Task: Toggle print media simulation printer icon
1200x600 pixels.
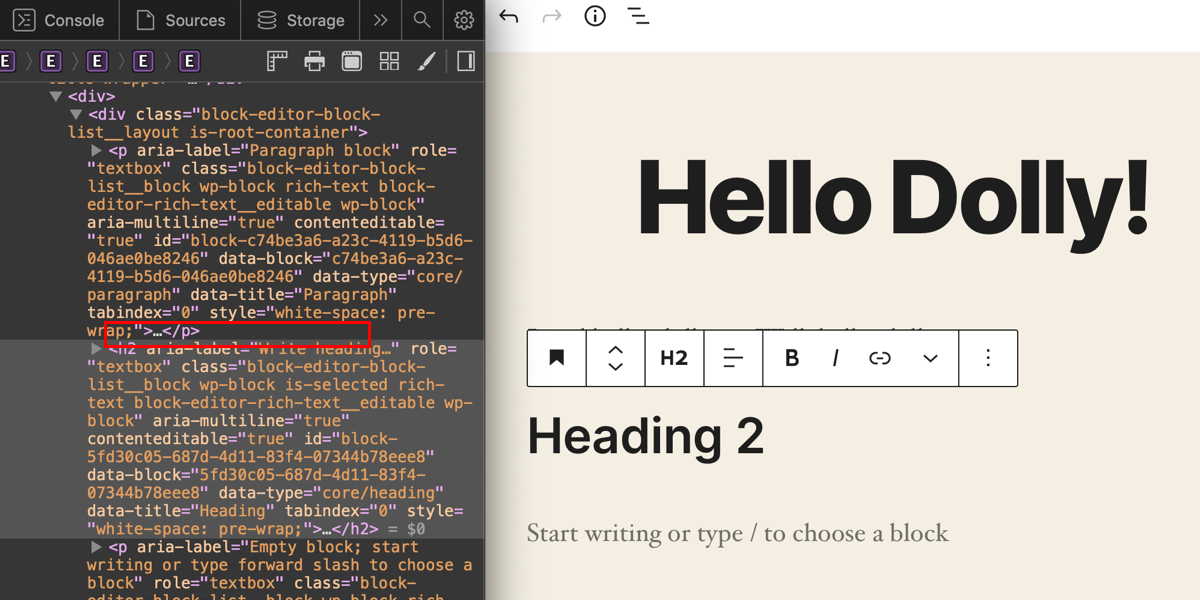Action: click(314, 61)
